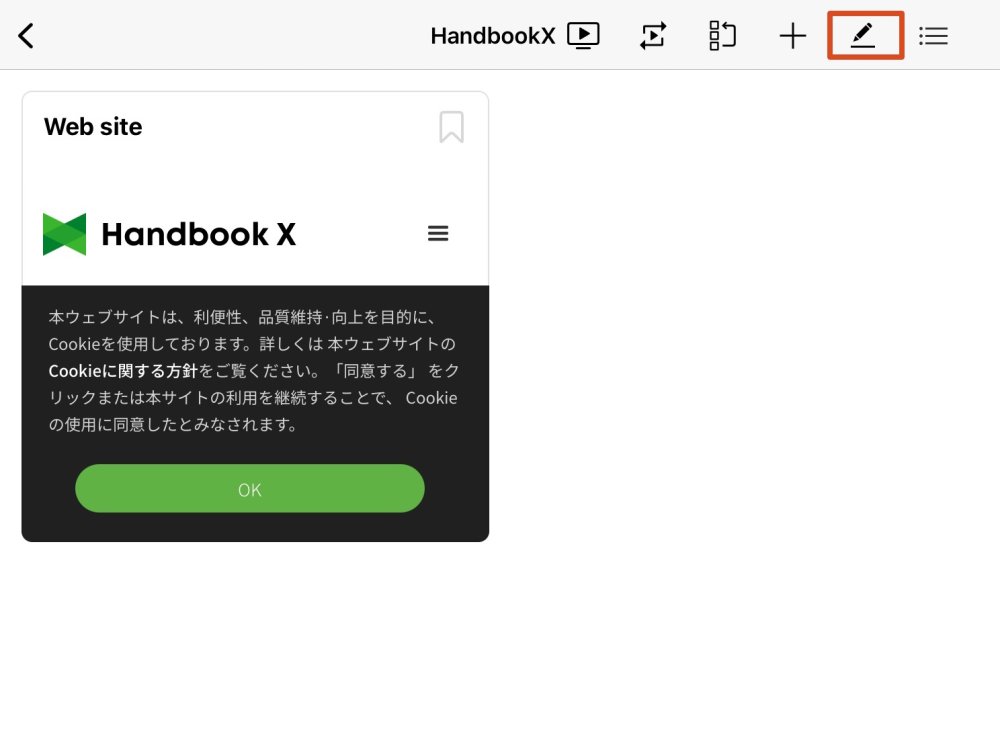The width and height of the screenshot is (1000, 753).
Task: Start presentation mode play icon
Action: pyautogui.click(x=583, y=36)
